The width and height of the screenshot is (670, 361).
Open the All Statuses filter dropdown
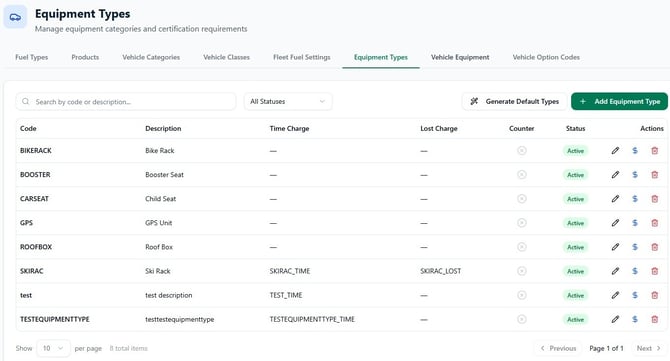pos(288,102)
